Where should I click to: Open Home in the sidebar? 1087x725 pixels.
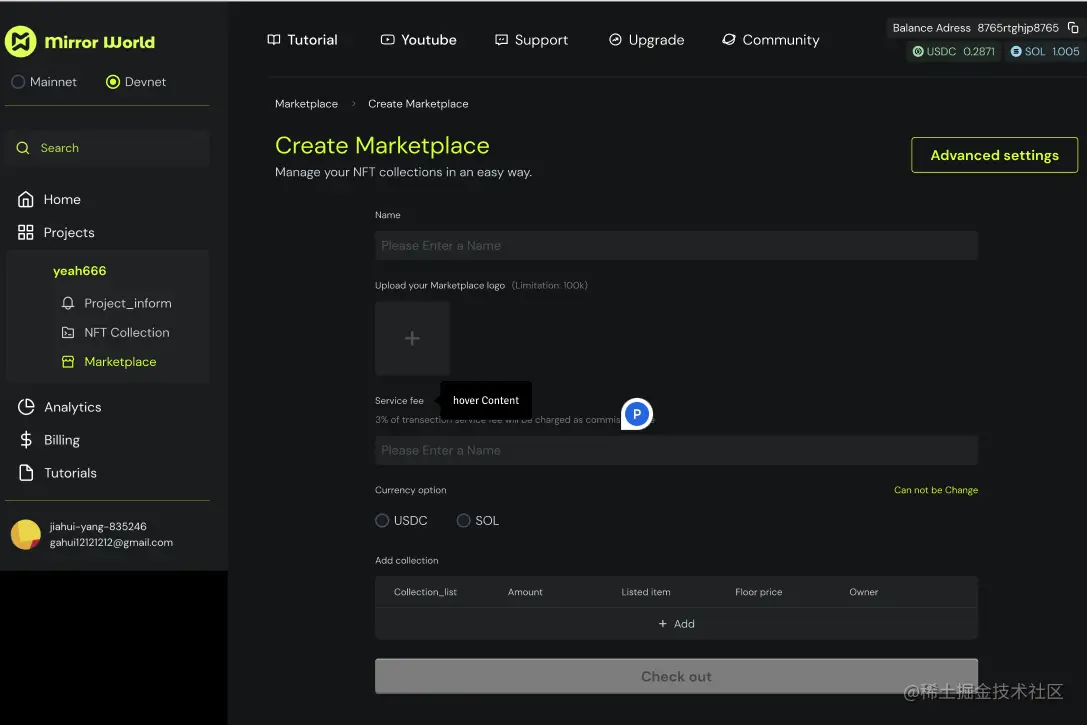[x=62, y=200]
